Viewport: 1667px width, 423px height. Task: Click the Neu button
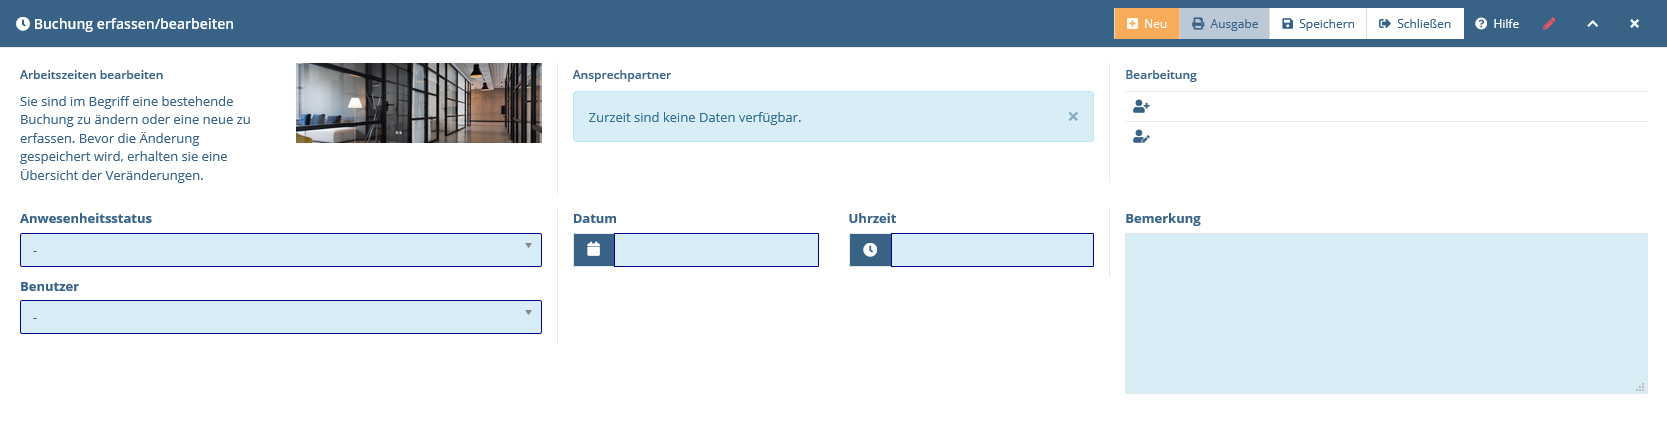click(1147, 24)
